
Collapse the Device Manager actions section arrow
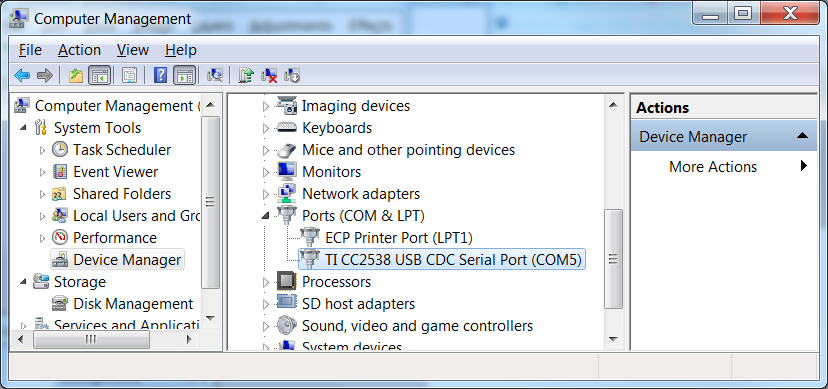point(802,136)
